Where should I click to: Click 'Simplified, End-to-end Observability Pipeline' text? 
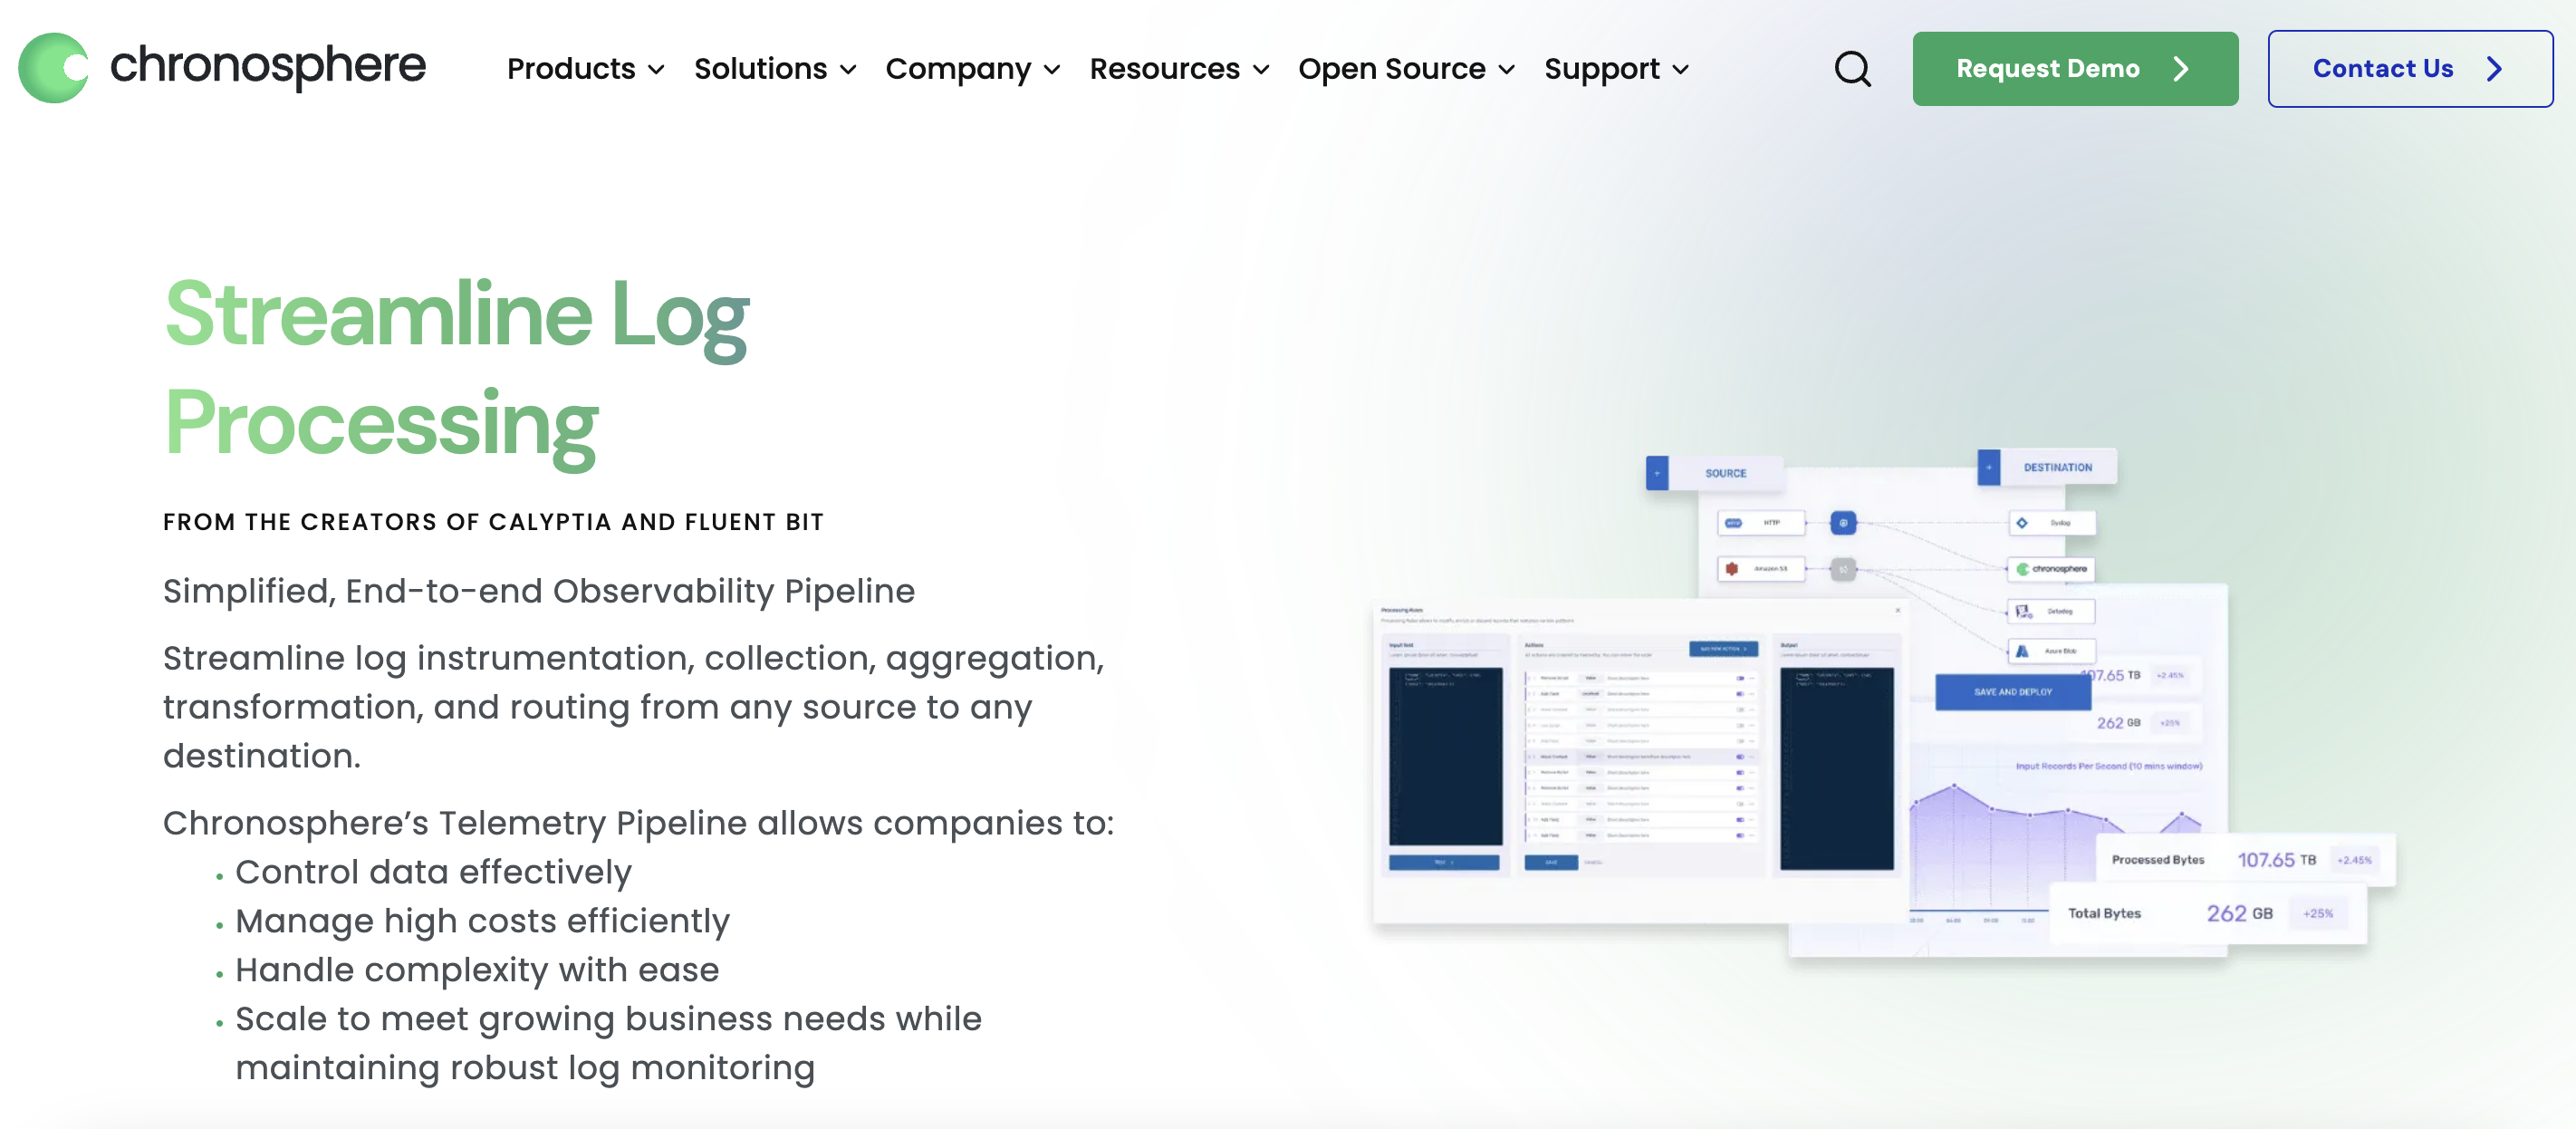(x=538, y=591)
